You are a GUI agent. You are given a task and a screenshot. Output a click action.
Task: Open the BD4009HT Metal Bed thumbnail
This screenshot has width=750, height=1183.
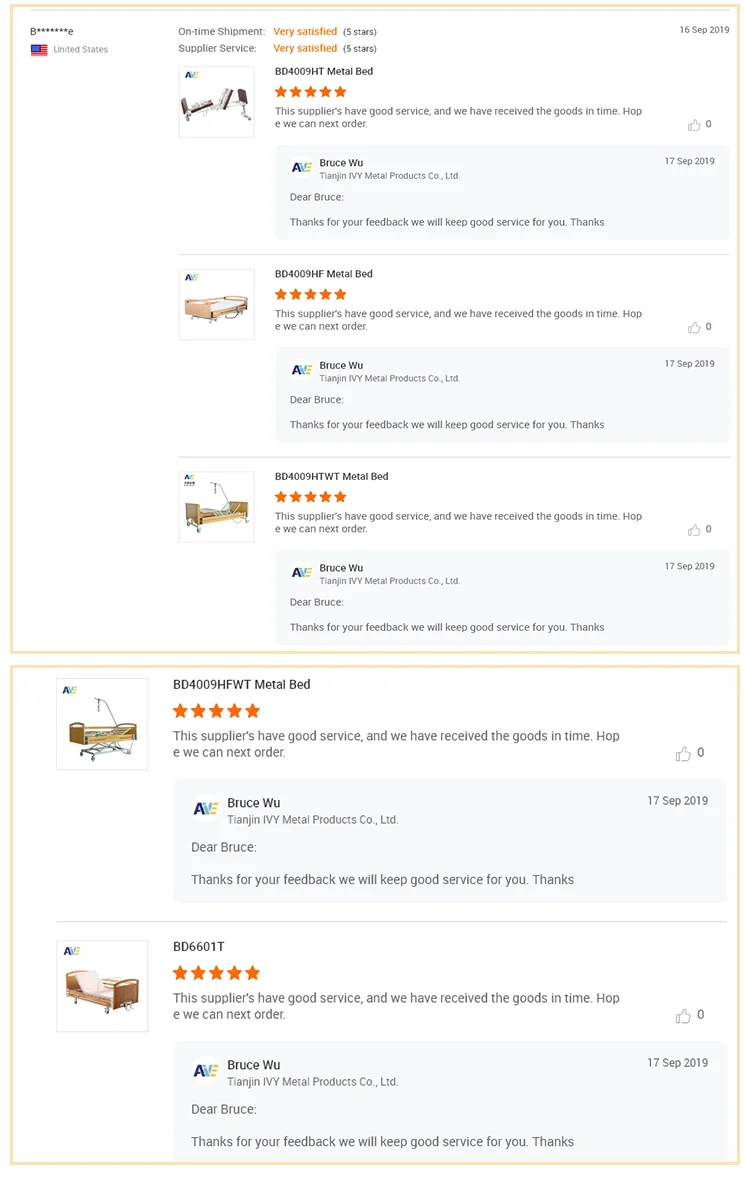[x=216, y=102]
